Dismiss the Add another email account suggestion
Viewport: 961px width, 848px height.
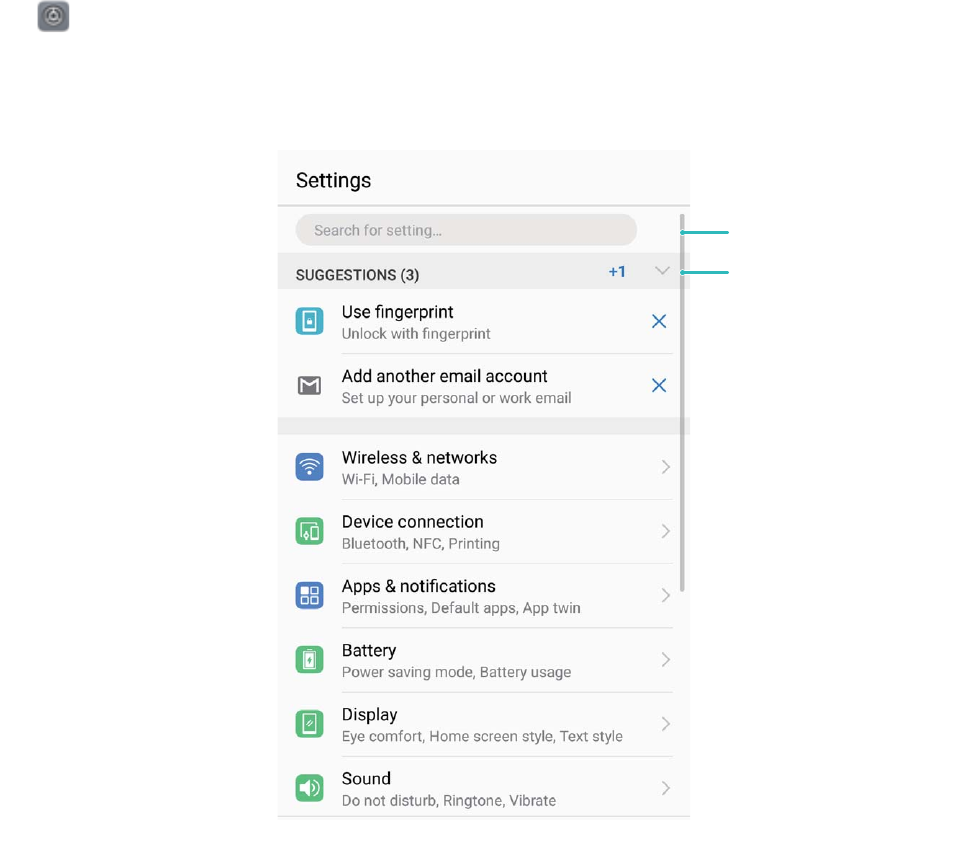tap(659, 385)
